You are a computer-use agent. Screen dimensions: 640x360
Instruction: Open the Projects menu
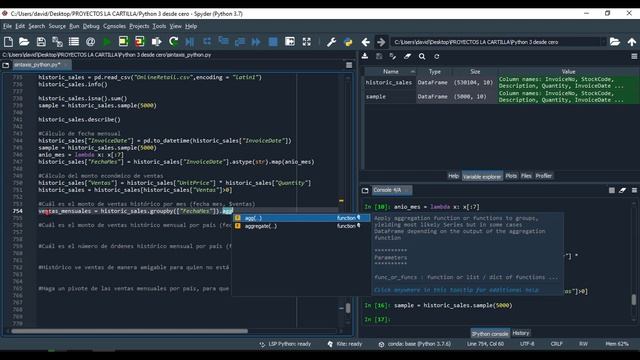[x=139, y=26]
